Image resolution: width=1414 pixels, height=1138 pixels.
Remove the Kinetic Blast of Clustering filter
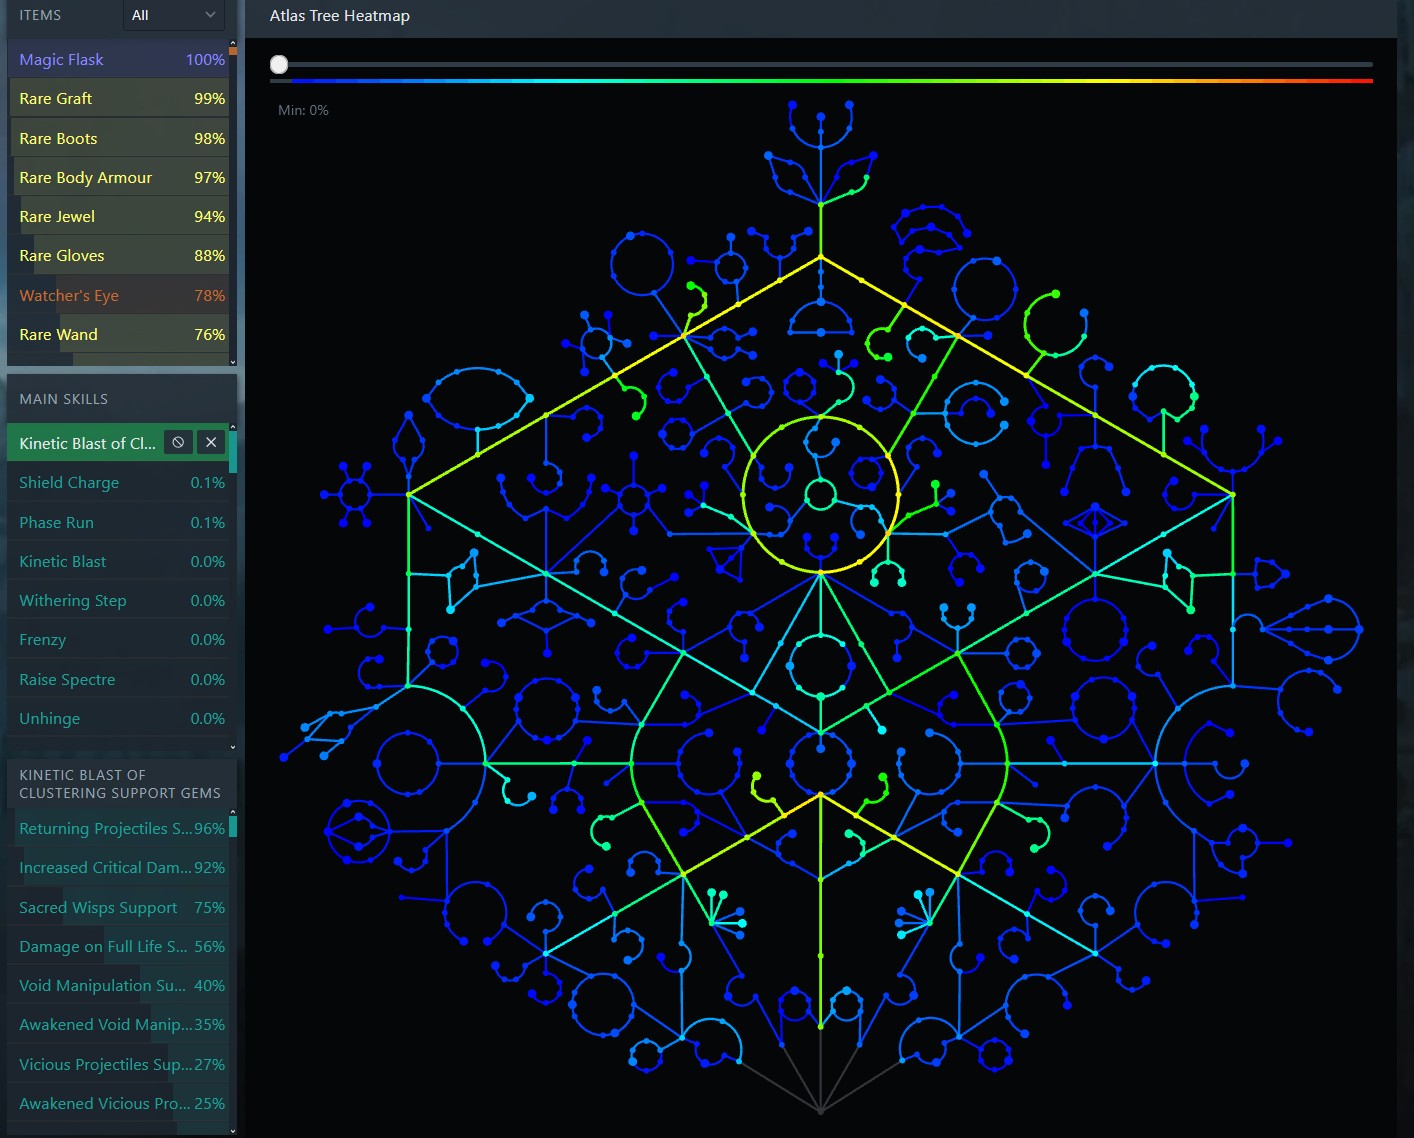211,442
